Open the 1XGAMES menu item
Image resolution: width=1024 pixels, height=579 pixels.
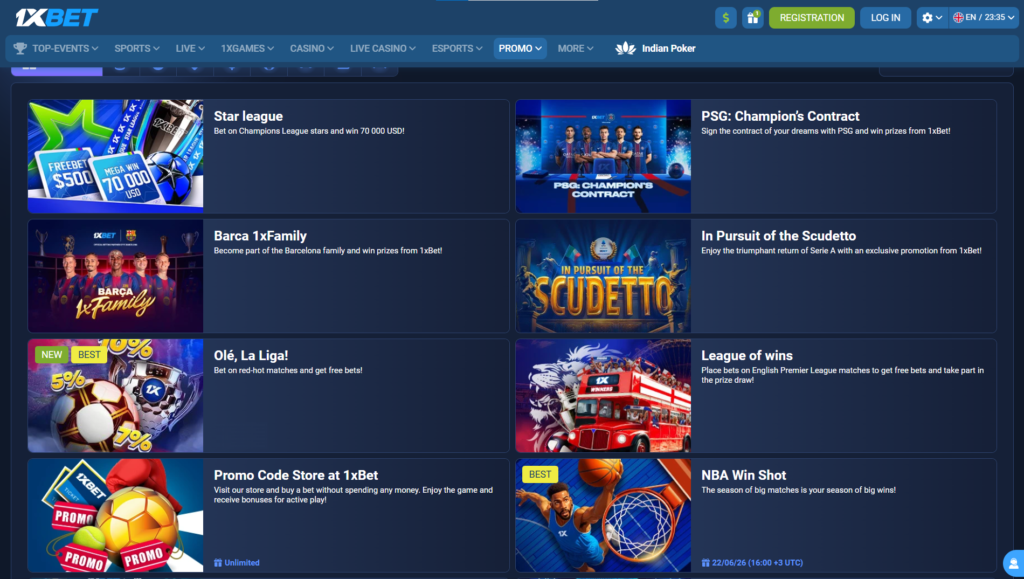point(250,48)
